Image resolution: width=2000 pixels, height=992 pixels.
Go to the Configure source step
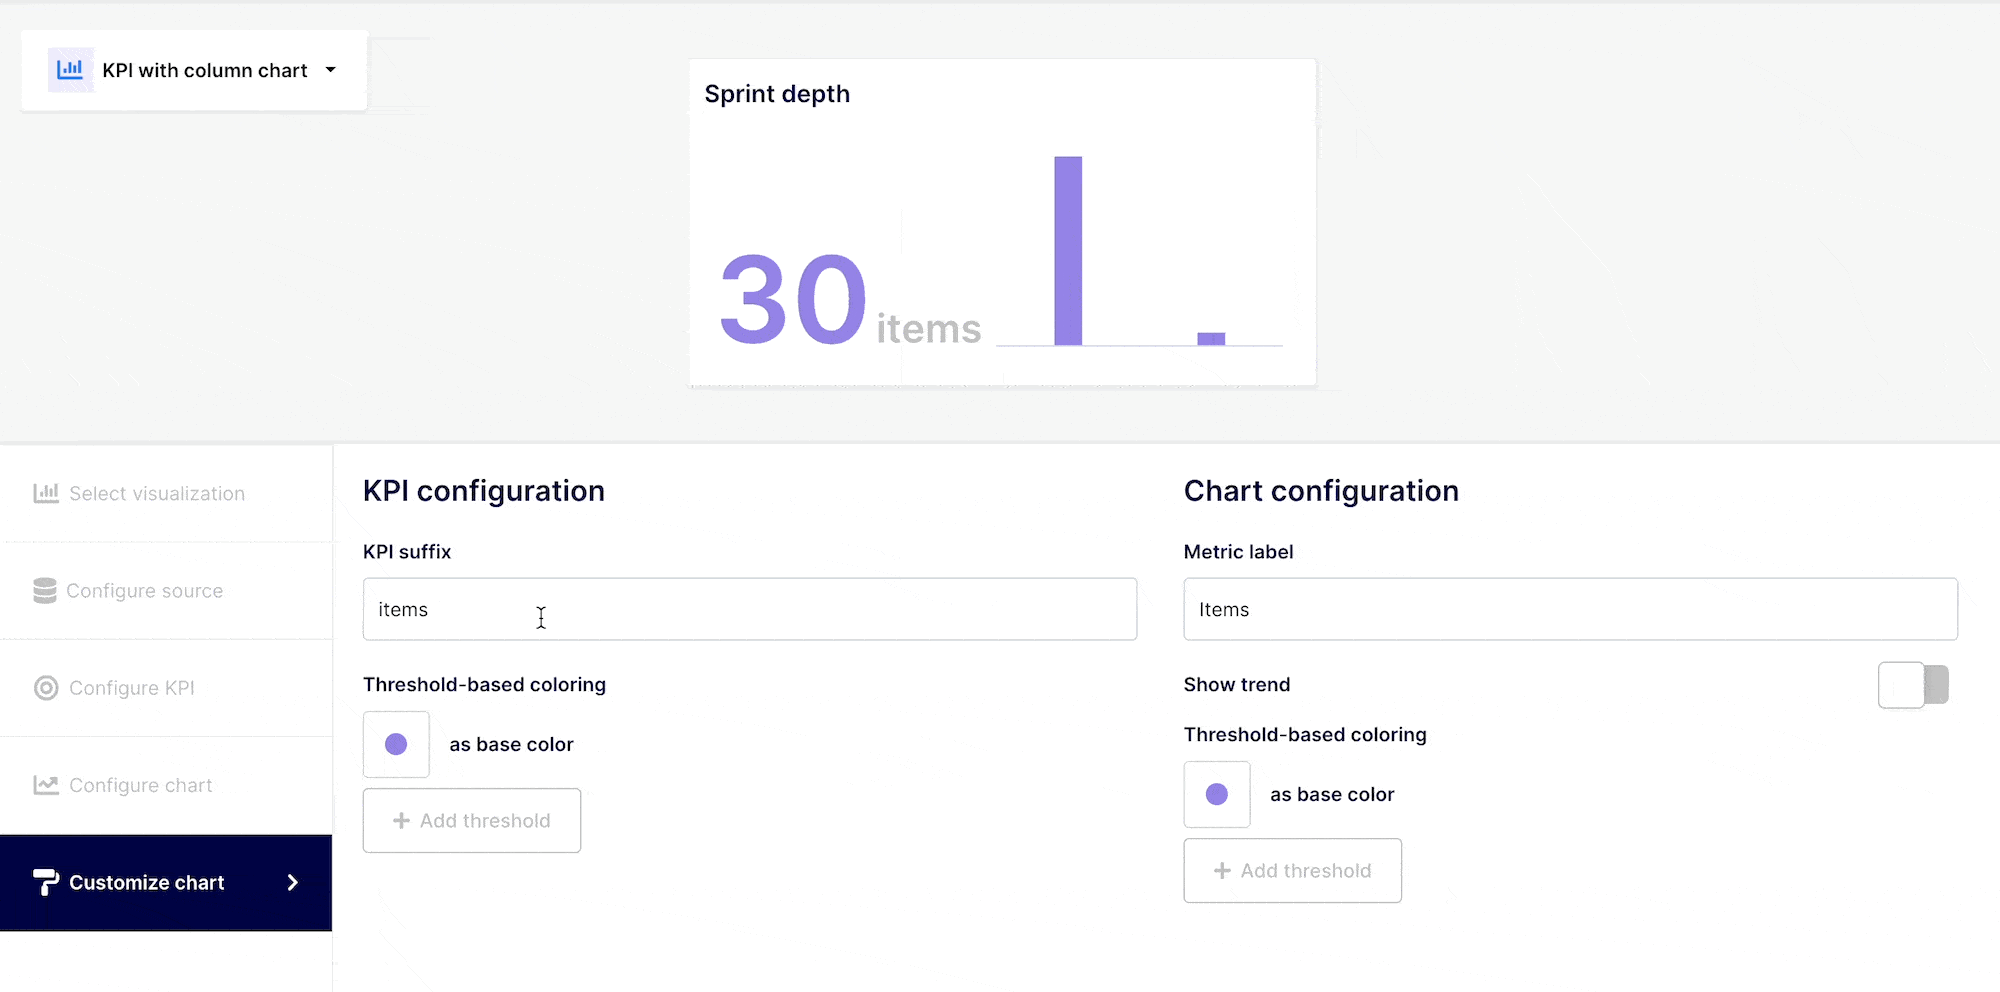point(145,591)
